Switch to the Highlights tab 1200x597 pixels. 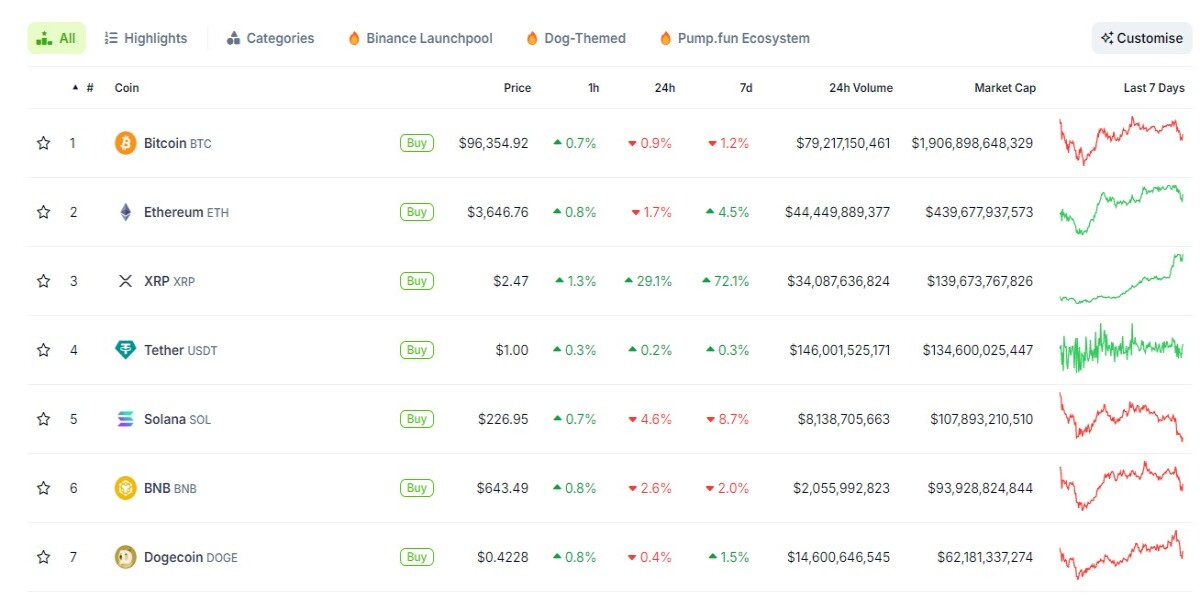click(x=146, y=38)
